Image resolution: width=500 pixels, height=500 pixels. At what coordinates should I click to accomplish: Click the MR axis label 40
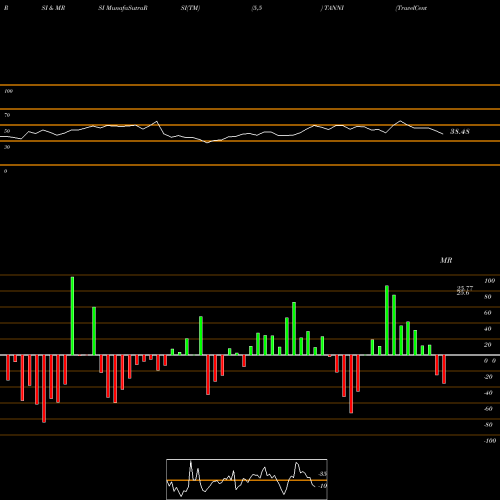click(488, 329)
